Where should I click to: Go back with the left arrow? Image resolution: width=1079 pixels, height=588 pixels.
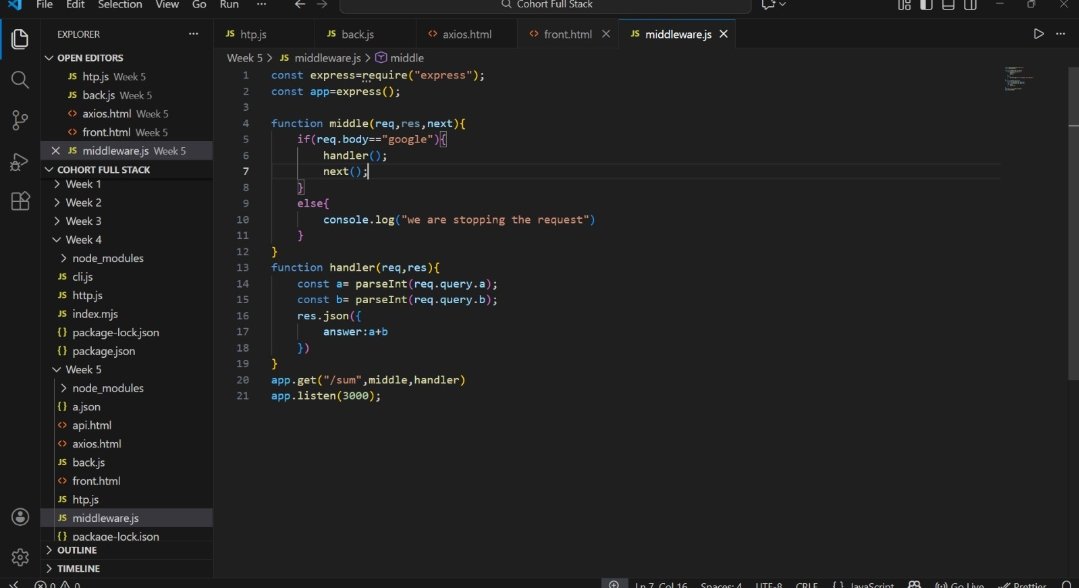[299, 5]
